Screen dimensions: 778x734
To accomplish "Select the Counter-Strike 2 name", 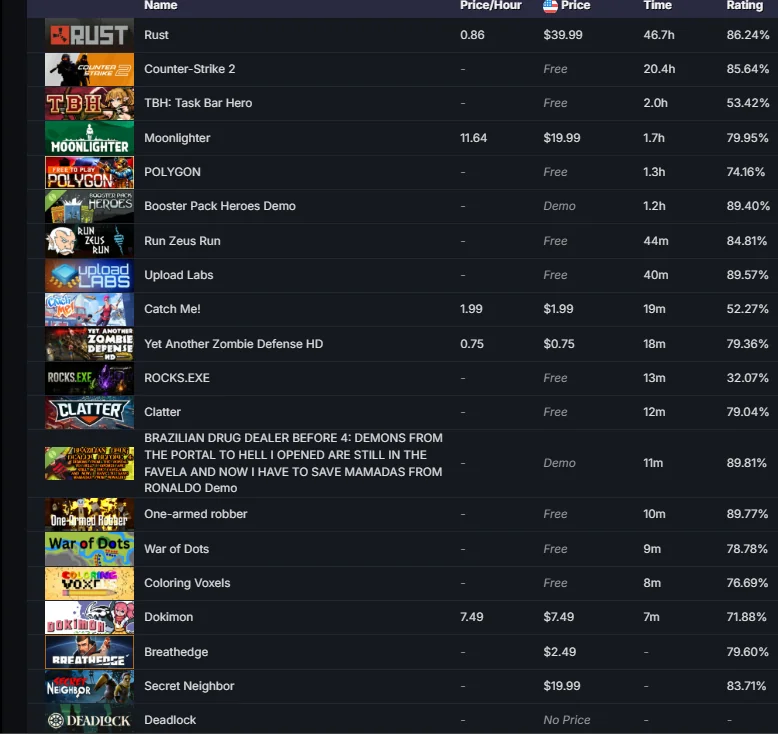I will click(190, 69).
